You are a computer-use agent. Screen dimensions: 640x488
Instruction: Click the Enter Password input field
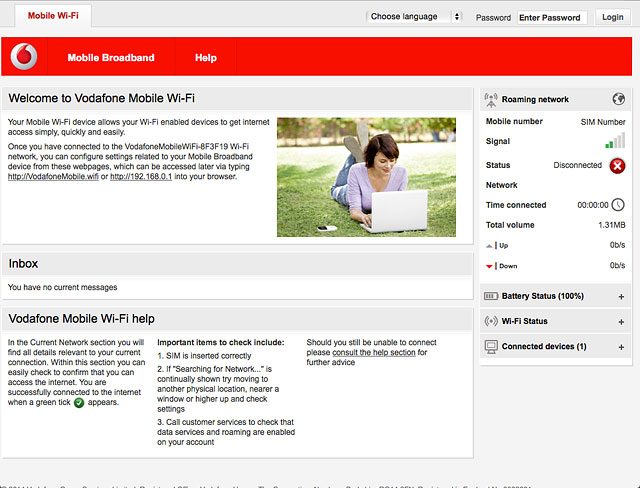[551, 17]
